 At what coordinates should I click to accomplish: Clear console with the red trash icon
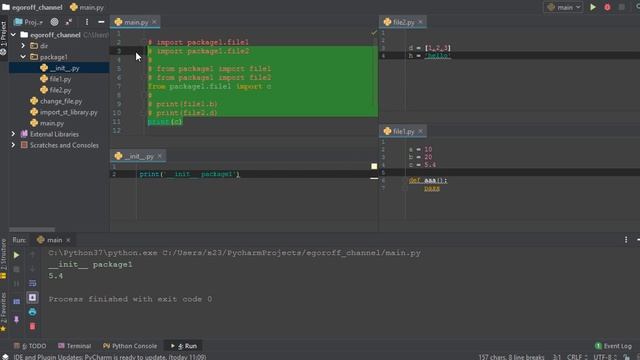[x=33, y=326]
